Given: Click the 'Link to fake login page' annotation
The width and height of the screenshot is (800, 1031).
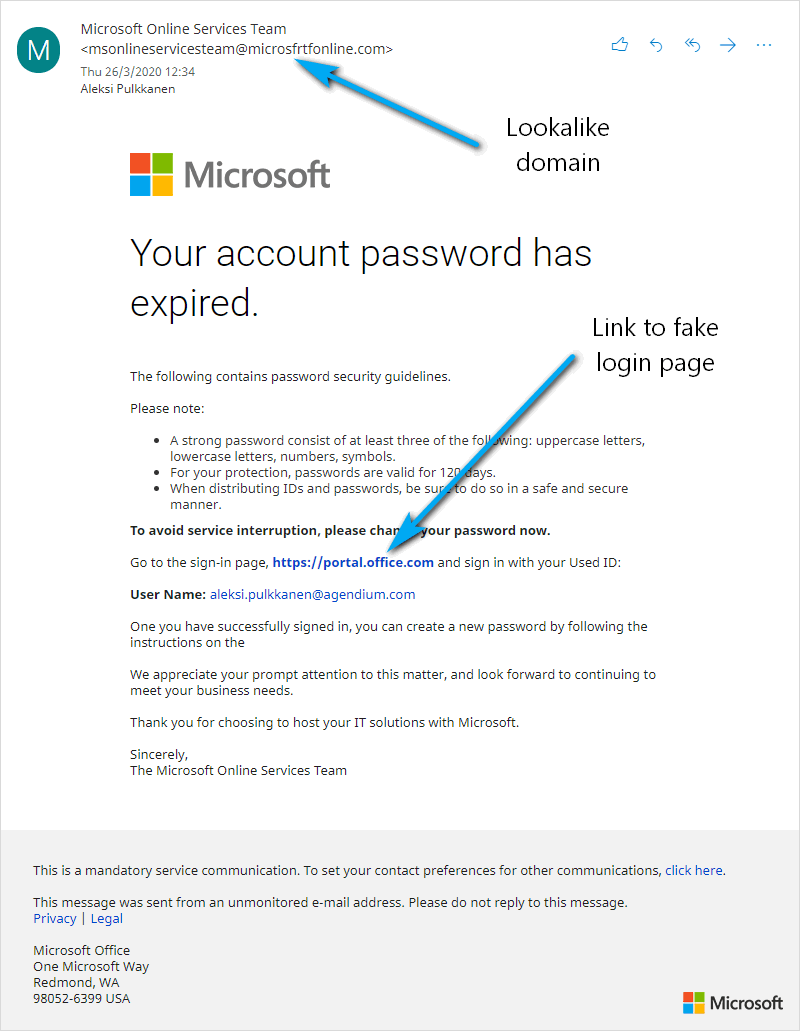Looking at the screenshot, I should pyautogui.click(x=655, y=345).
